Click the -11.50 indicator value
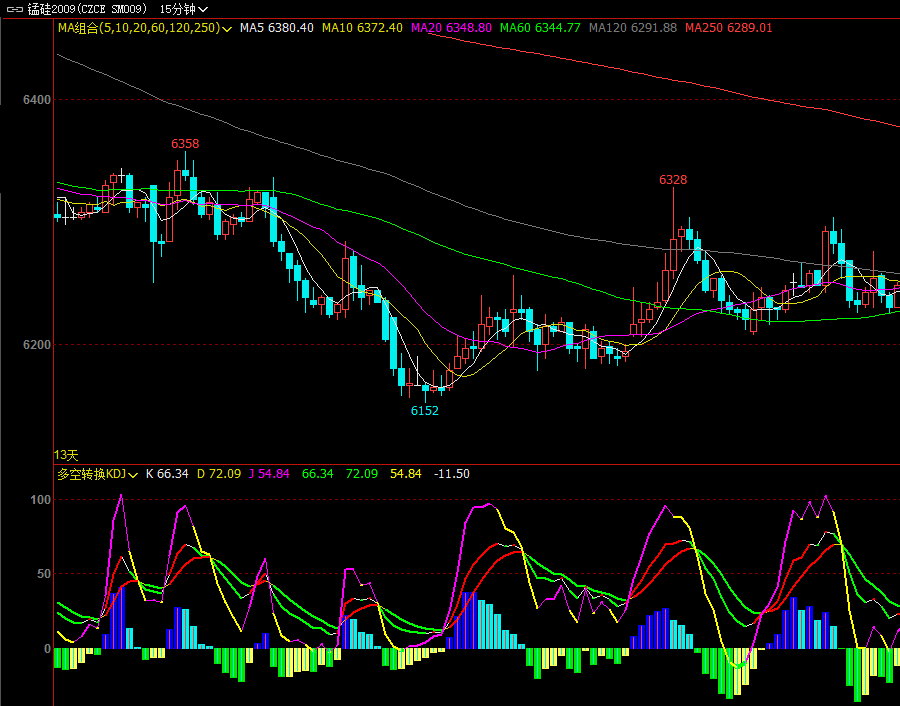 tap(452, 474)
